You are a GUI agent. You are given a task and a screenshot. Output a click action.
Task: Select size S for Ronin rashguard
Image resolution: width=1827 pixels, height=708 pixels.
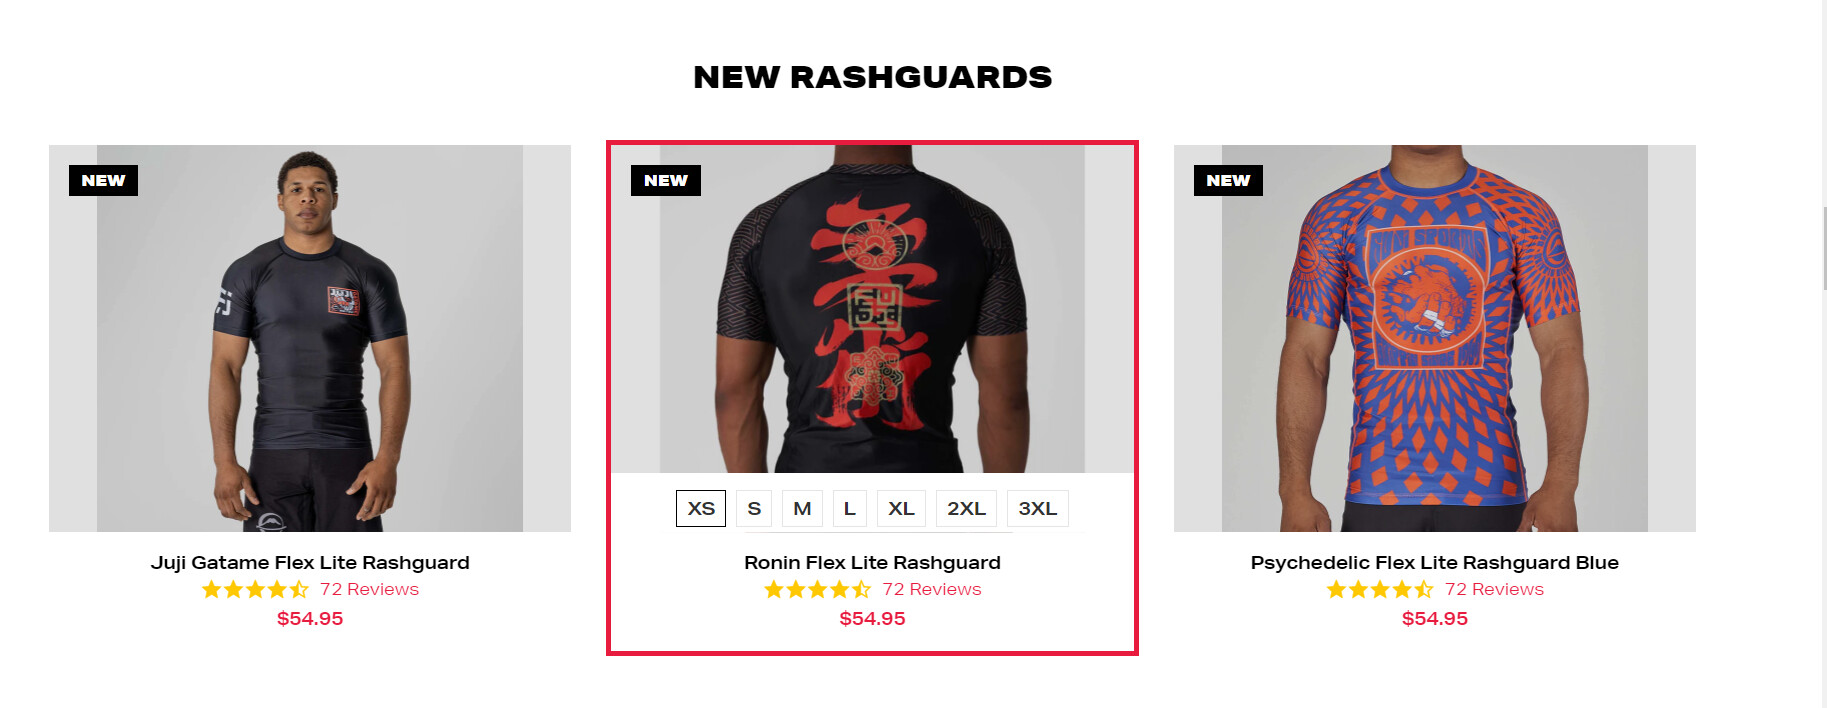(754, 508)
